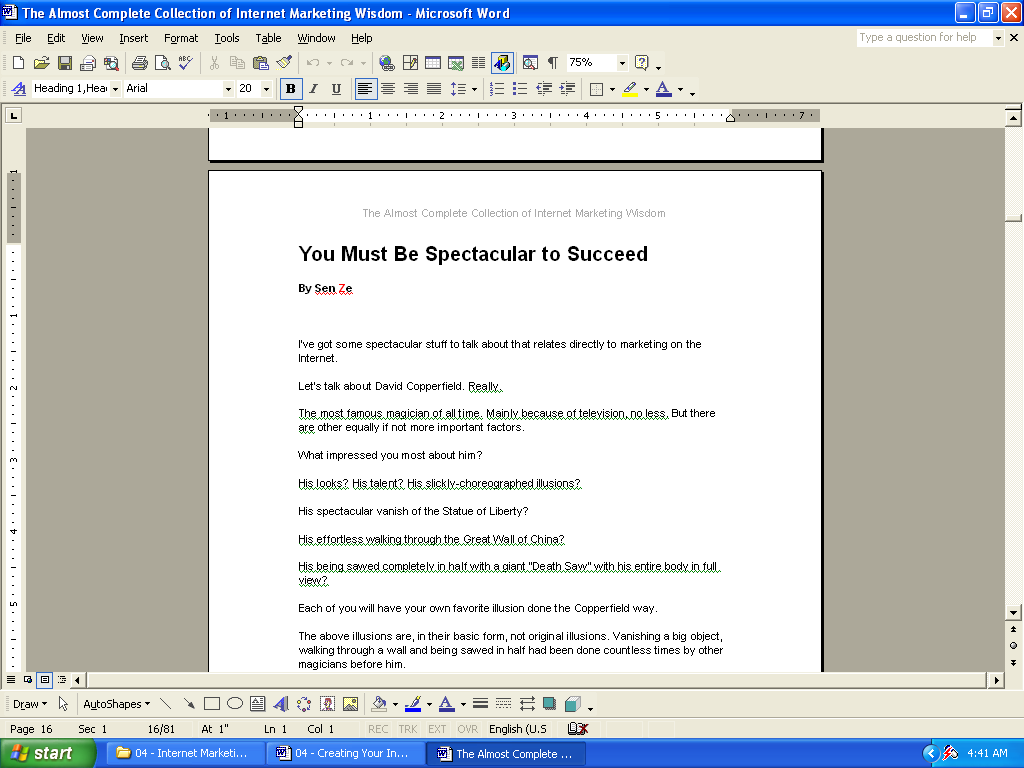Enable Align Left paragraph alignment
The width and height of the screenshot is (1024, 768).
click(x=366, y=89)
